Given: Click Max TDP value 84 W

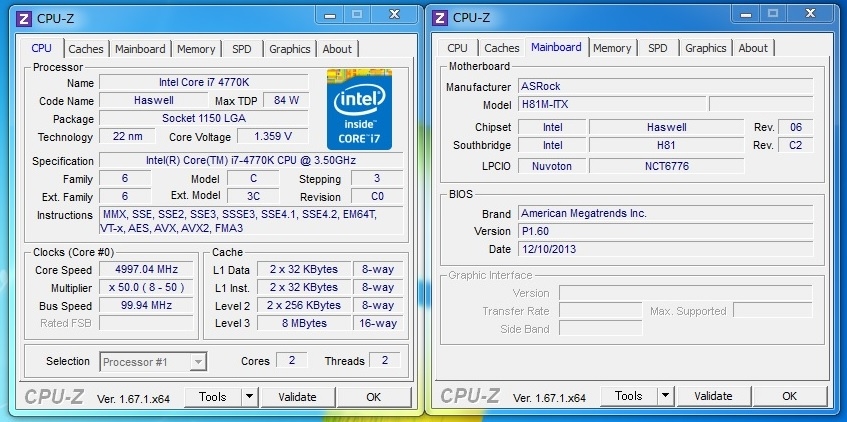Looking at the screenshot, I should click(286, 100).
